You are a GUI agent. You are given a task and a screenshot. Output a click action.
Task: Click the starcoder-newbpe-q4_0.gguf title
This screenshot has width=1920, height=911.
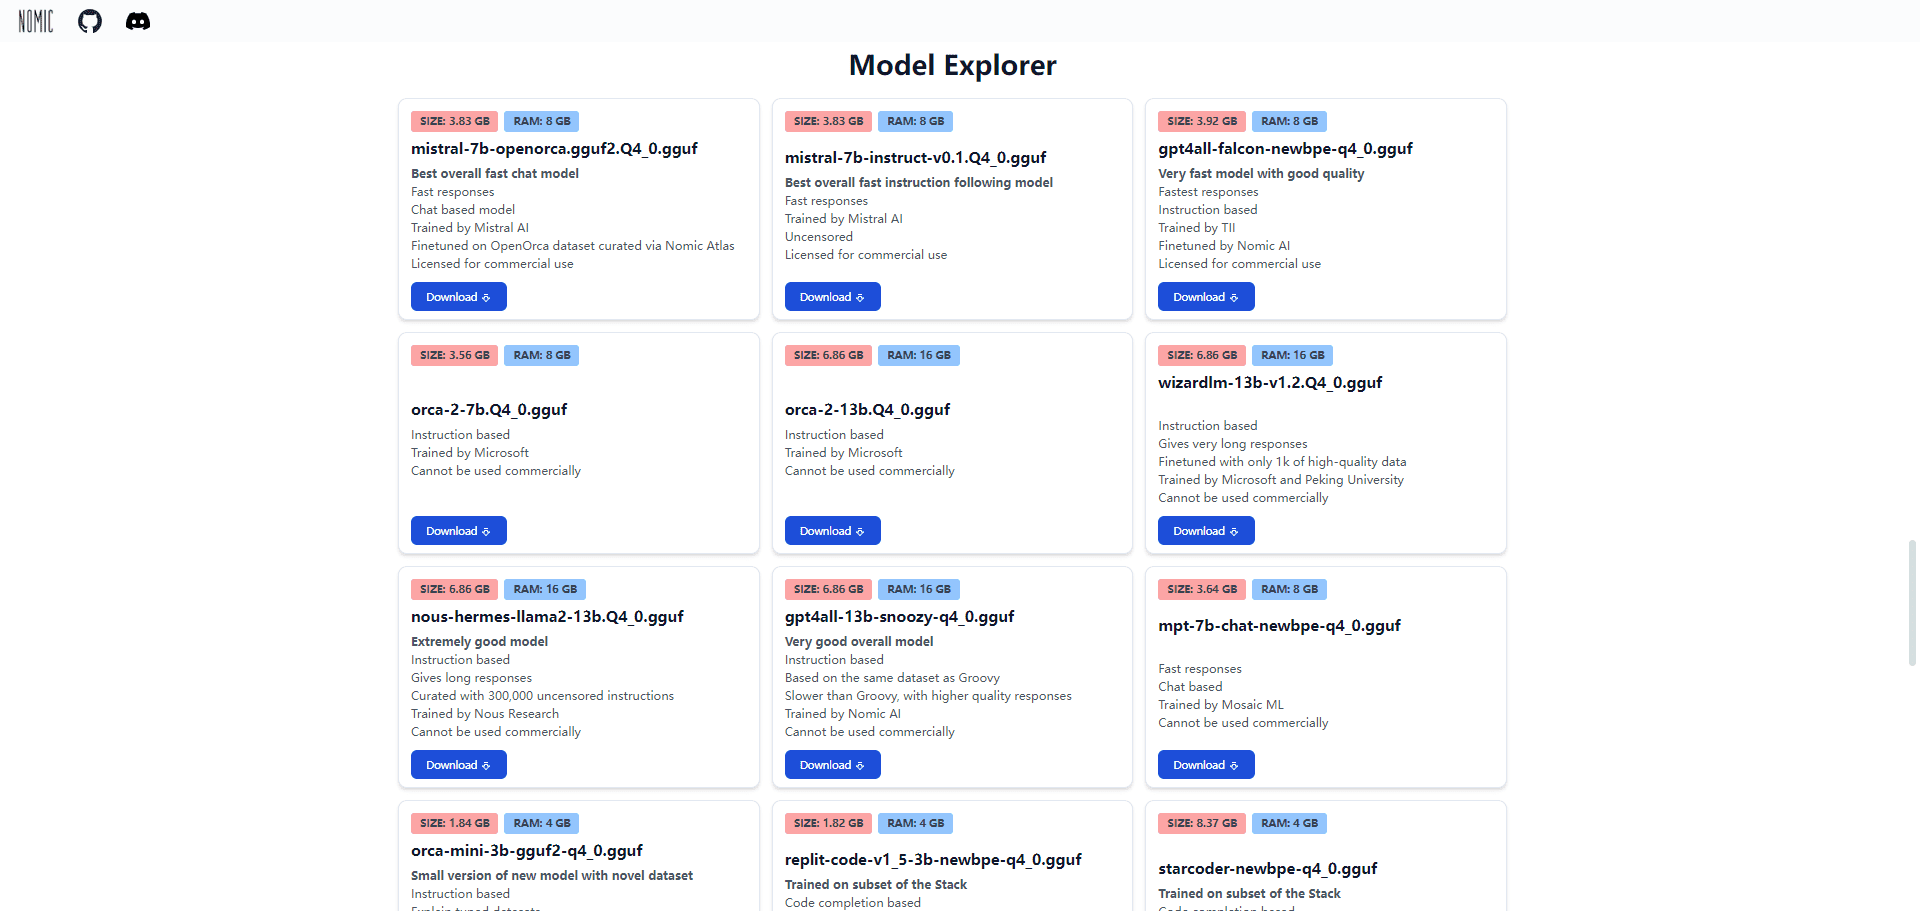(1267, 869)
